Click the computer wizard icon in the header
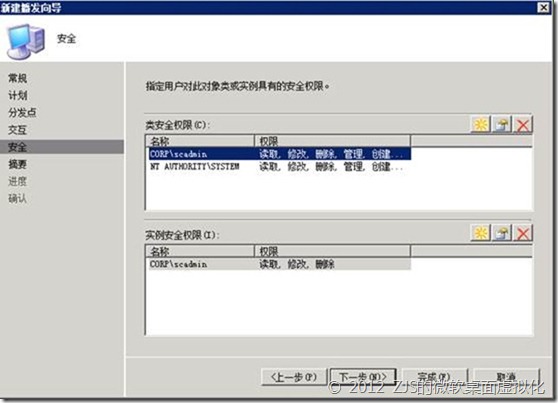The image size is (558, 403). click(26, 41)
